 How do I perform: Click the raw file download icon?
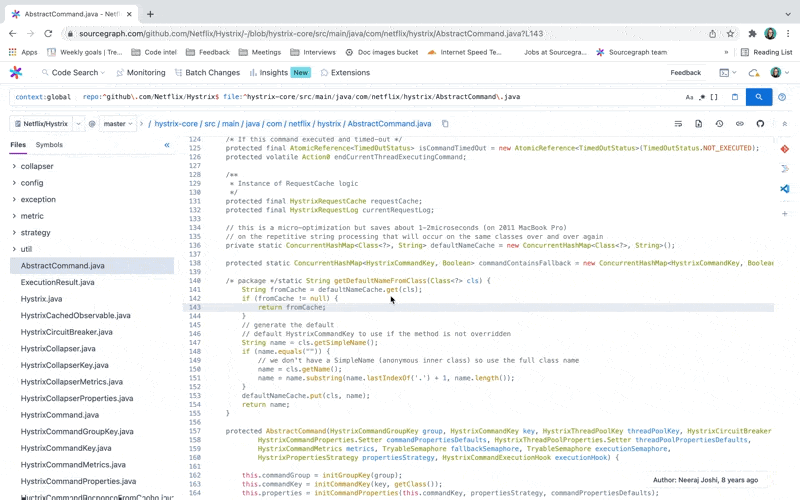[x=698, y=124]
